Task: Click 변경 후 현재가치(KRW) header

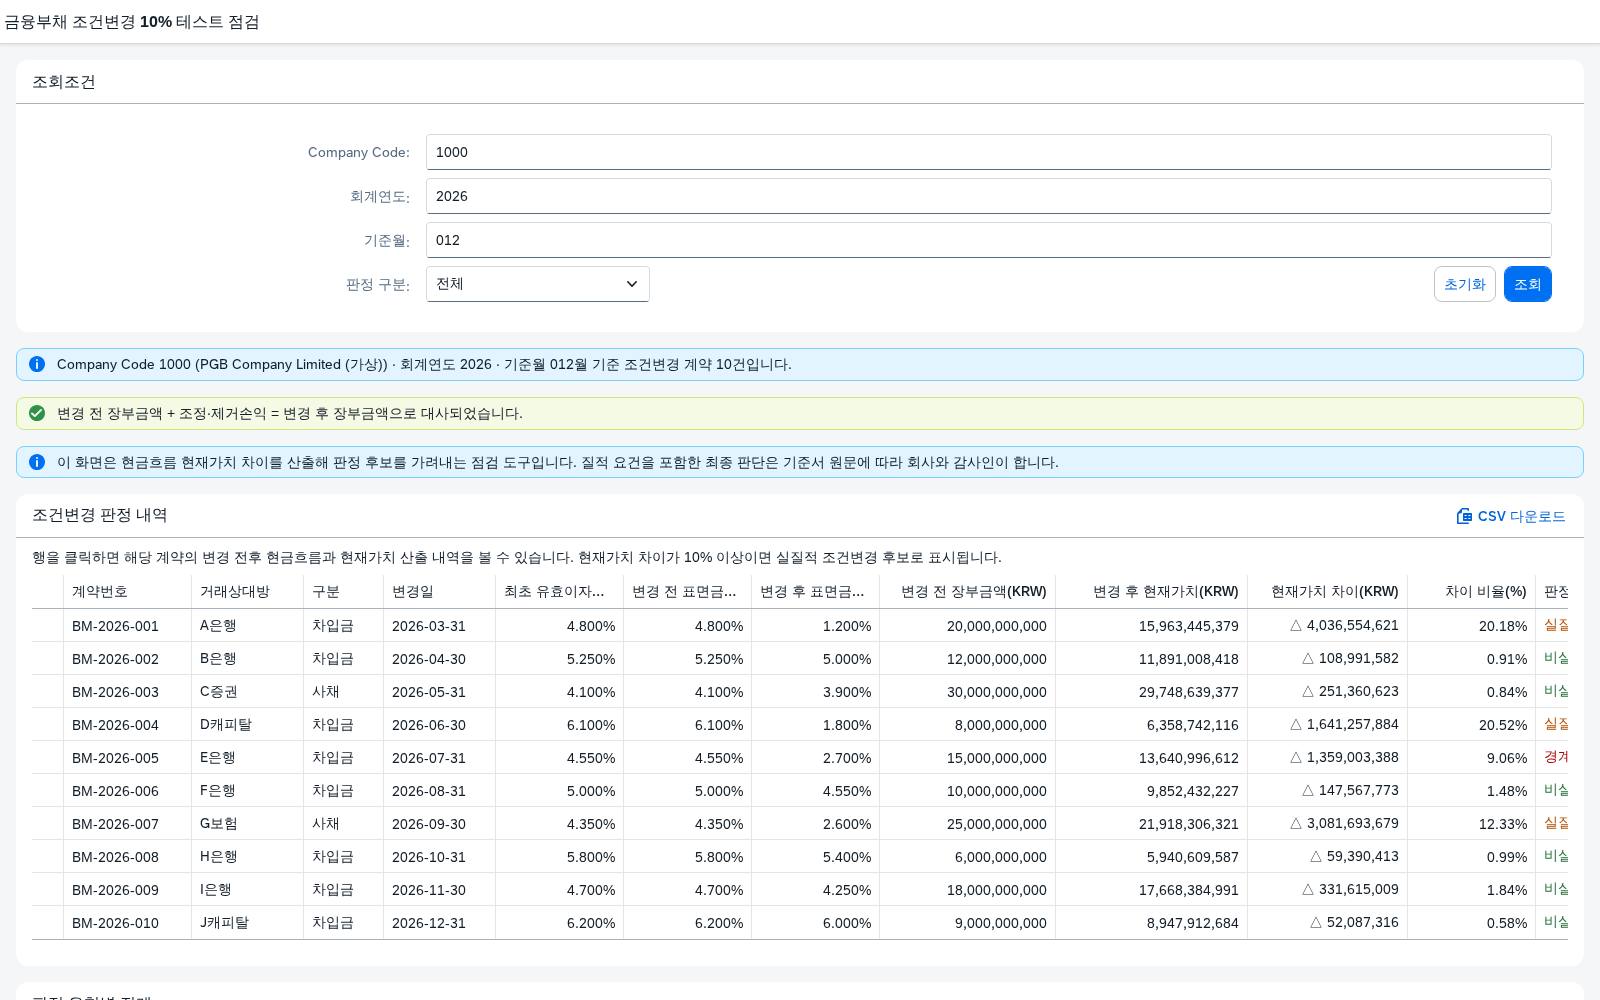Action: 1151,591
